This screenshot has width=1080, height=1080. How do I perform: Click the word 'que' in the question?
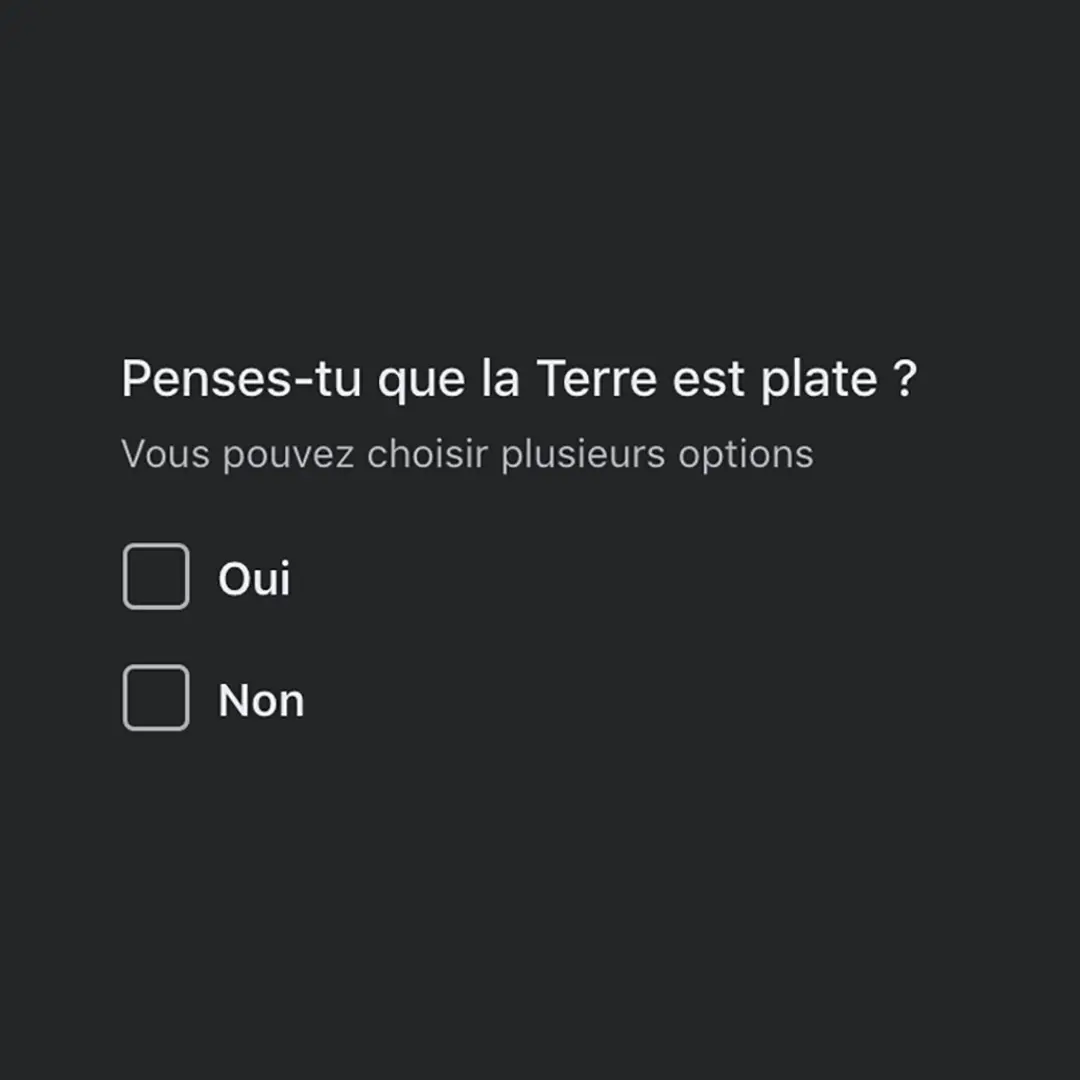click(422, 382)
